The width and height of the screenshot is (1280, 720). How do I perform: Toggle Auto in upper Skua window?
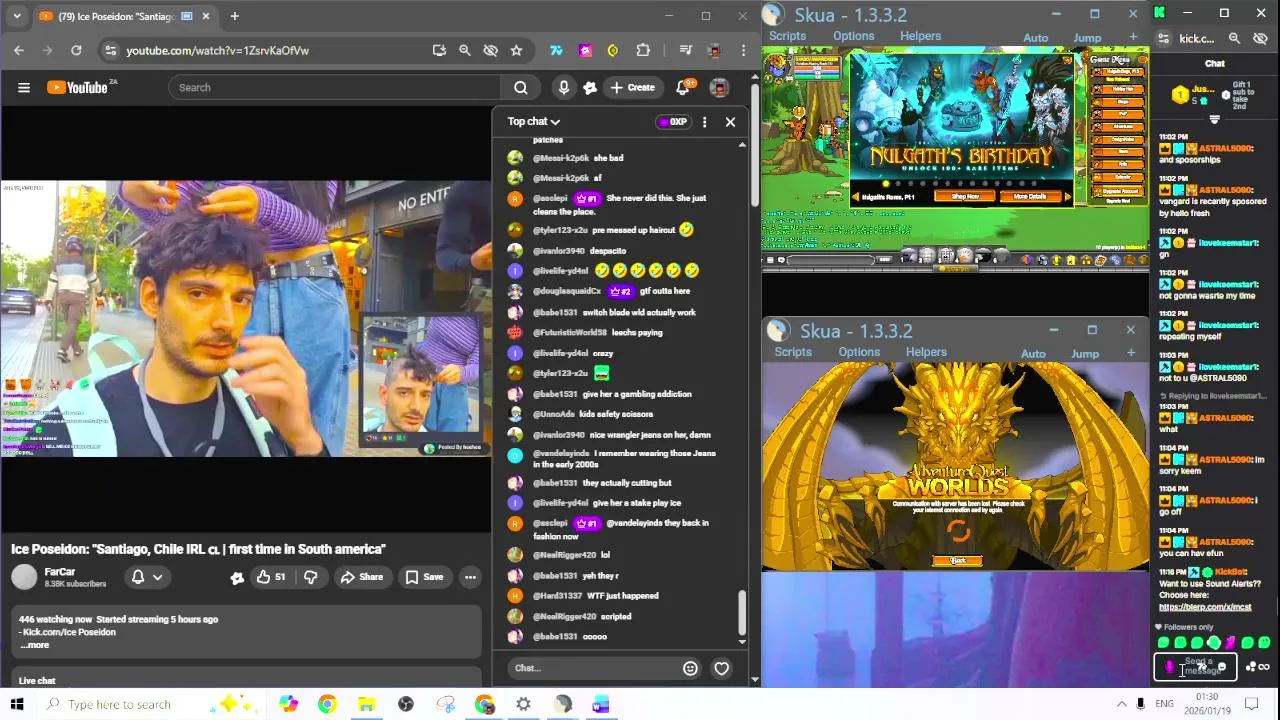[1035, 38]
